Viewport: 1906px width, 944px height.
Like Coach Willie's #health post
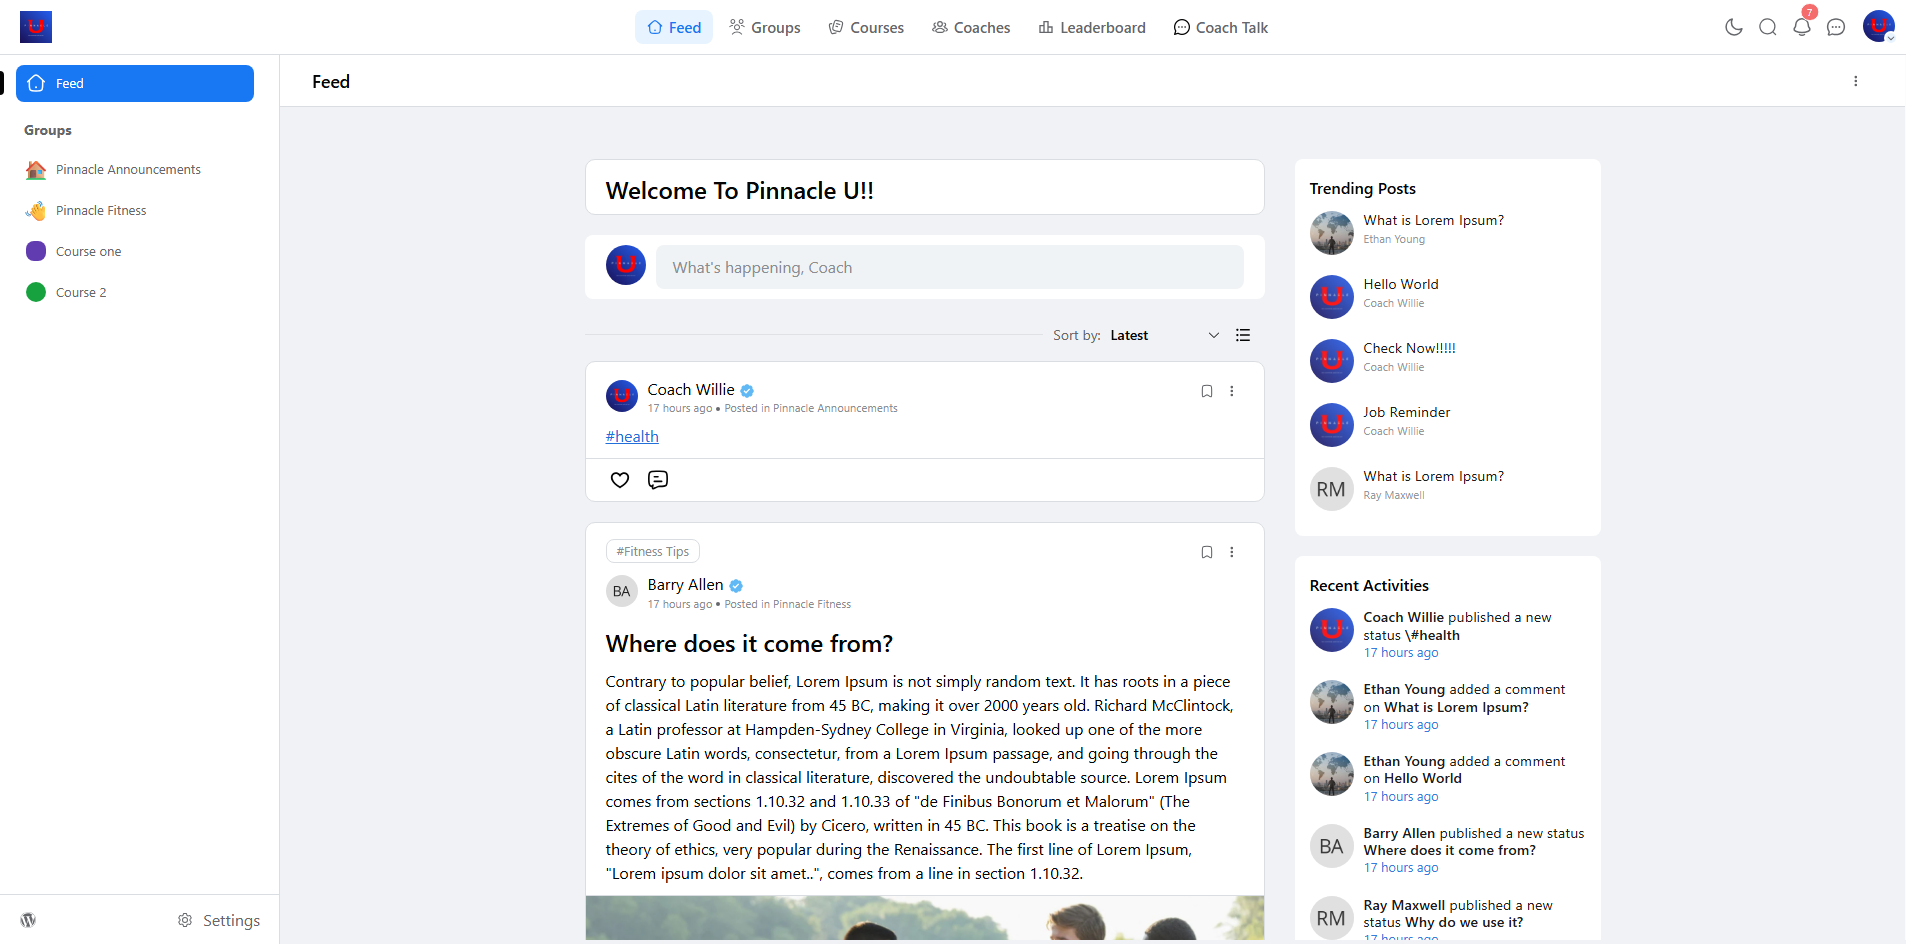[x=620, y=480]
